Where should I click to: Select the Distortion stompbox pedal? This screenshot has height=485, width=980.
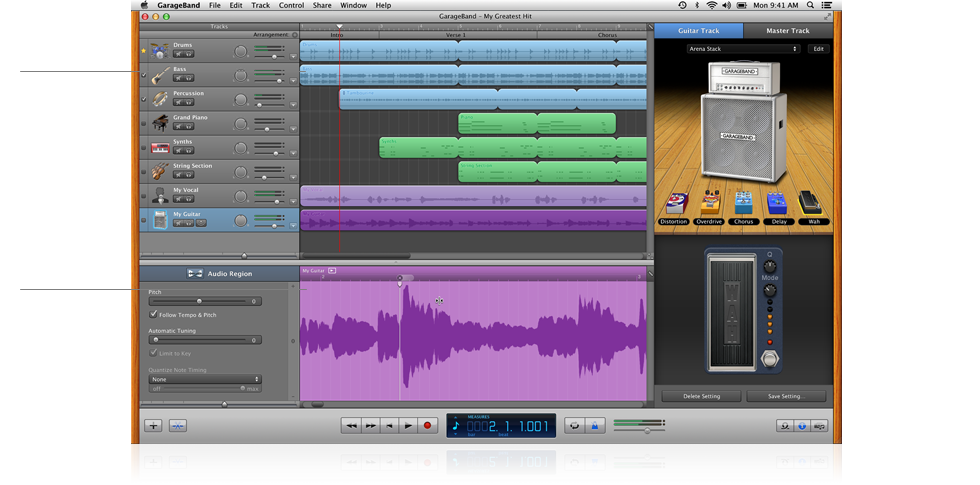pos(674,204)
